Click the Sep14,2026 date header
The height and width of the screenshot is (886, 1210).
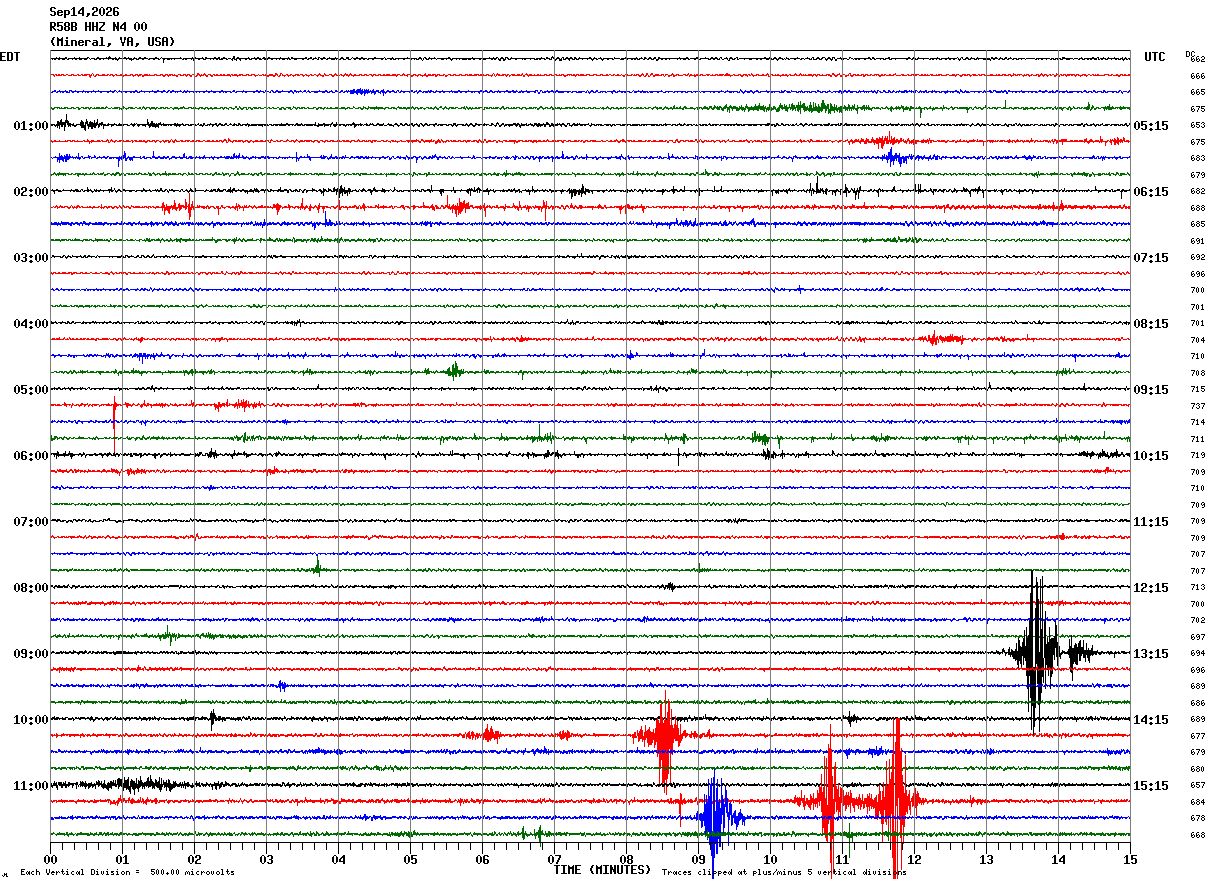[84, 12]
